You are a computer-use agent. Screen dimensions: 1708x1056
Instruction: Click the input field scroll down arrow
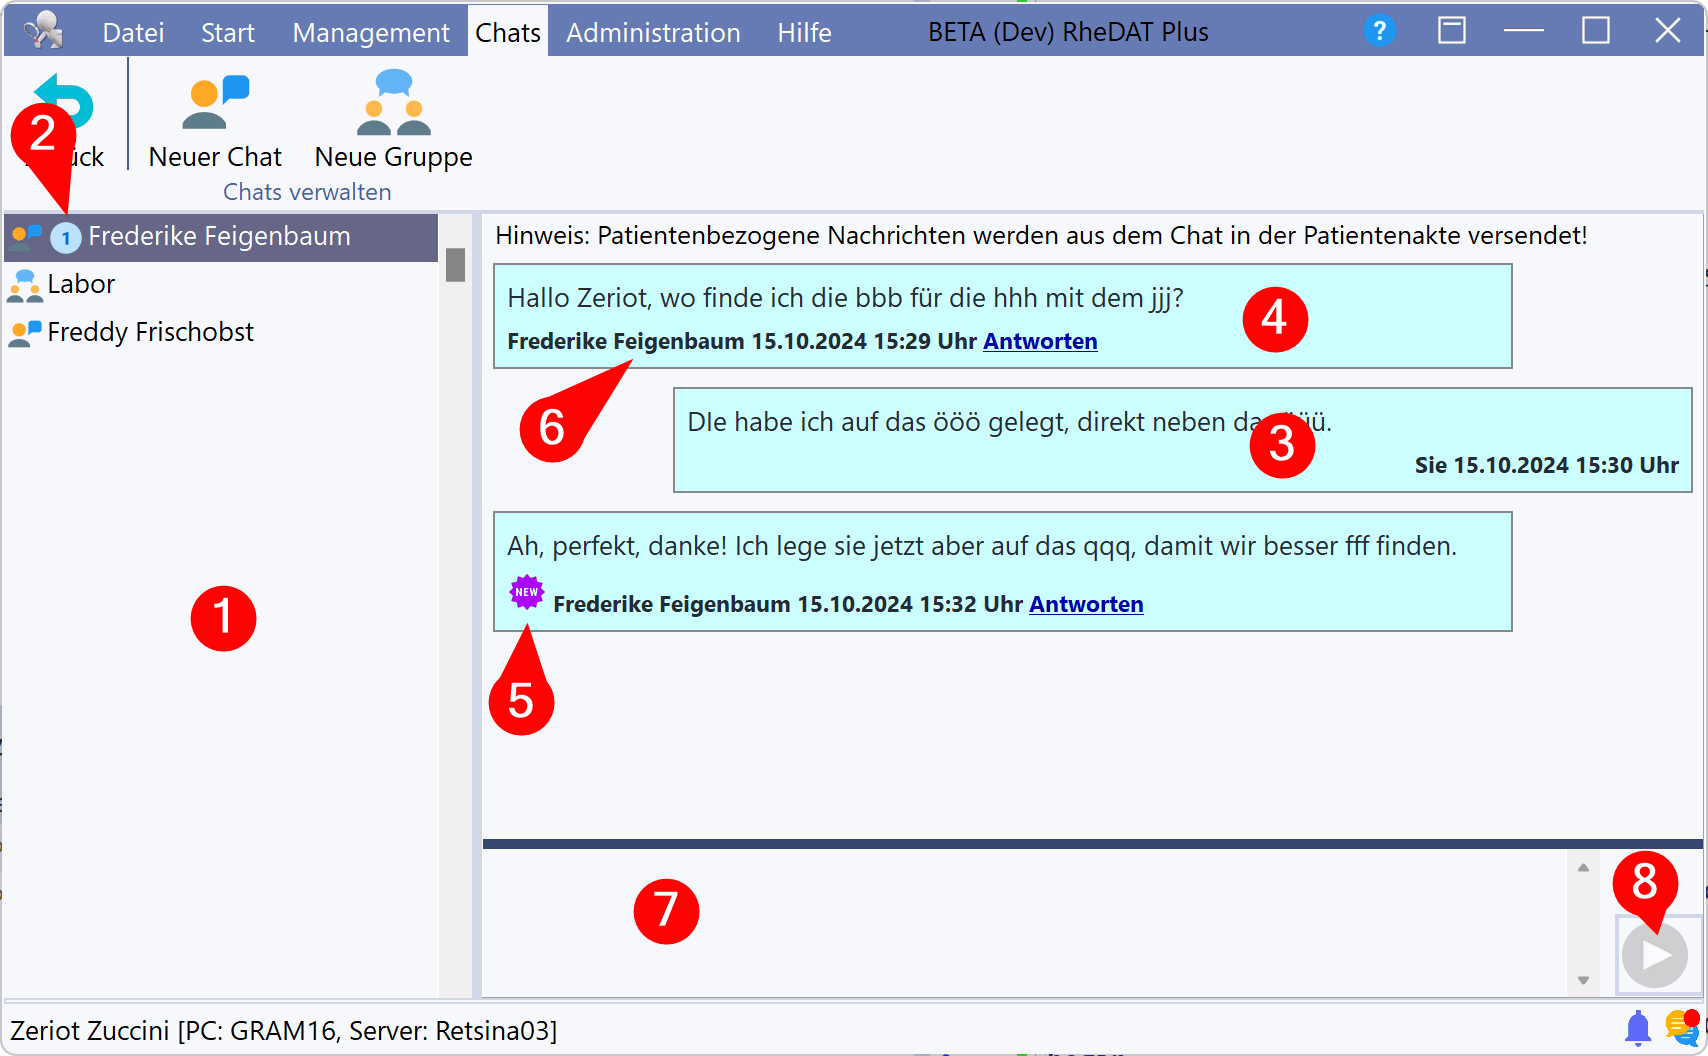tap(1583, 980)
